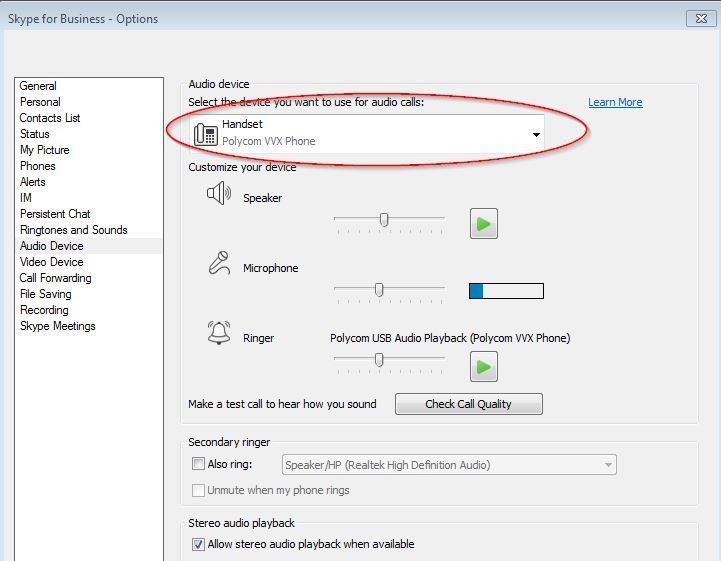Open Persistent Chat settings

click(55, 214)
